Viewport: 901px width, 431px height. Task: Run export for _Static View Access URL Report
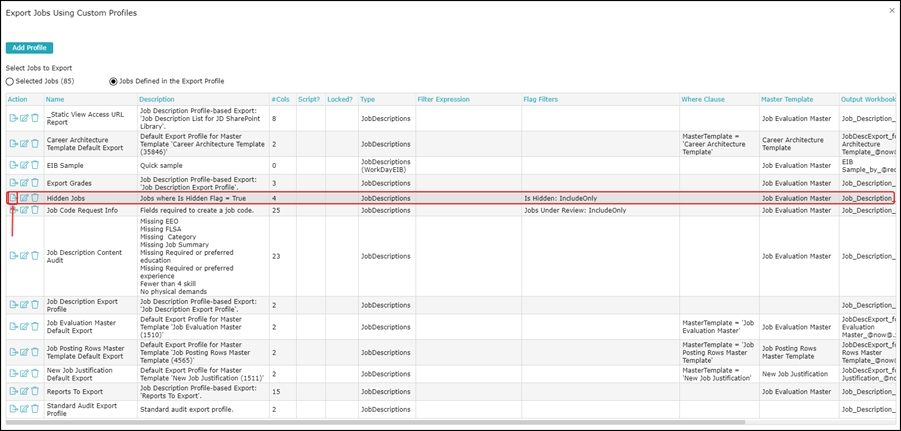point(14,118)
